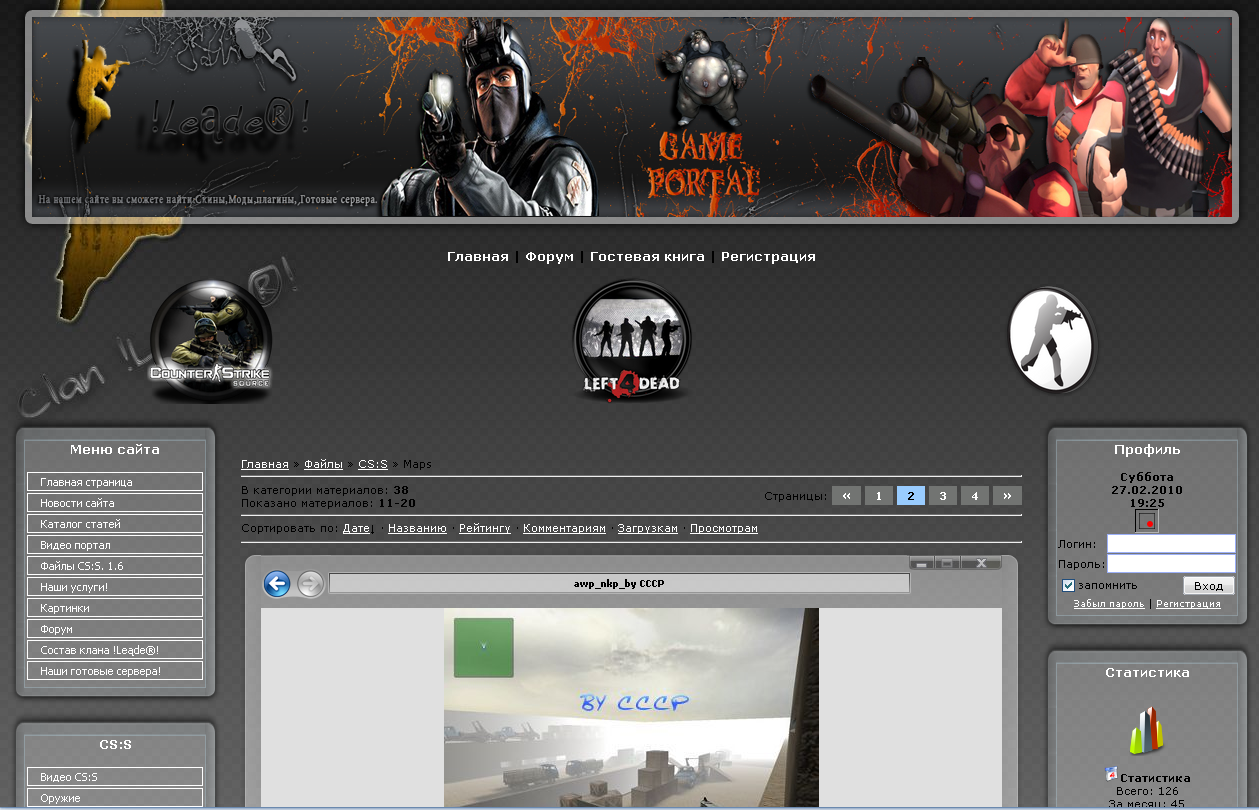
Task: Open Наши готовые сервера! menu item
Action: 115,671
